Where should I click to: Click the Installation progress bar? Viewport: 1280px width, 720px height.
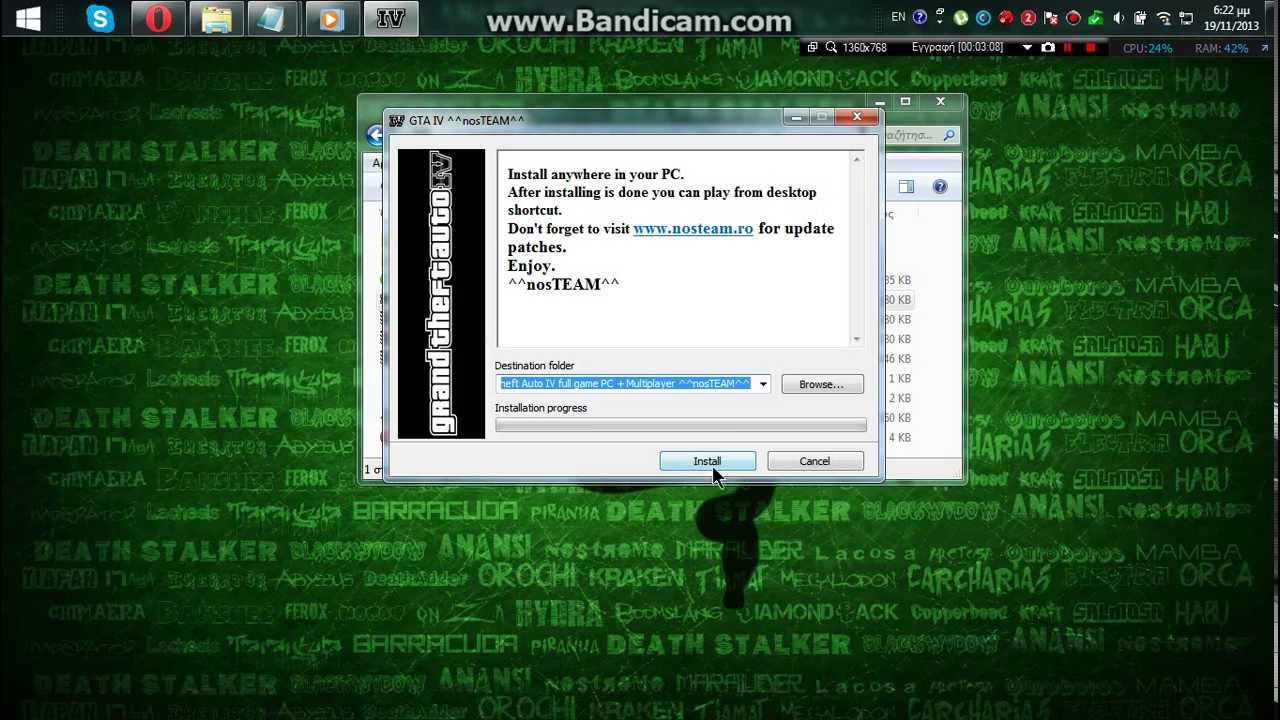pyautogui.click(x=681, y=425)
